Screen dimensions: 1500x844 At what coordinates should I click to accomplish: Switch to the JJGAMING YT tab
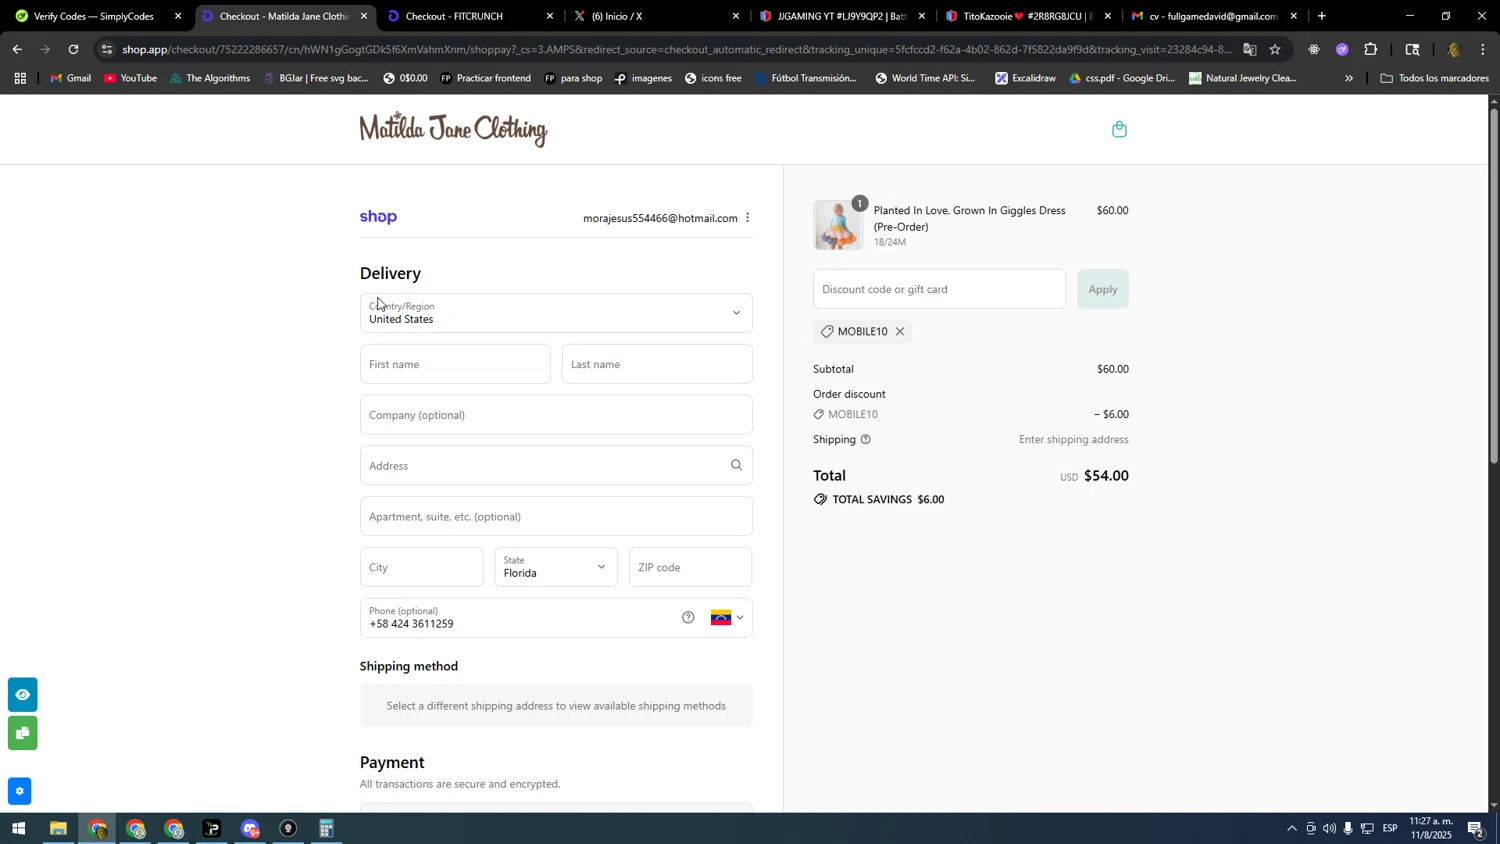point(841,16)
